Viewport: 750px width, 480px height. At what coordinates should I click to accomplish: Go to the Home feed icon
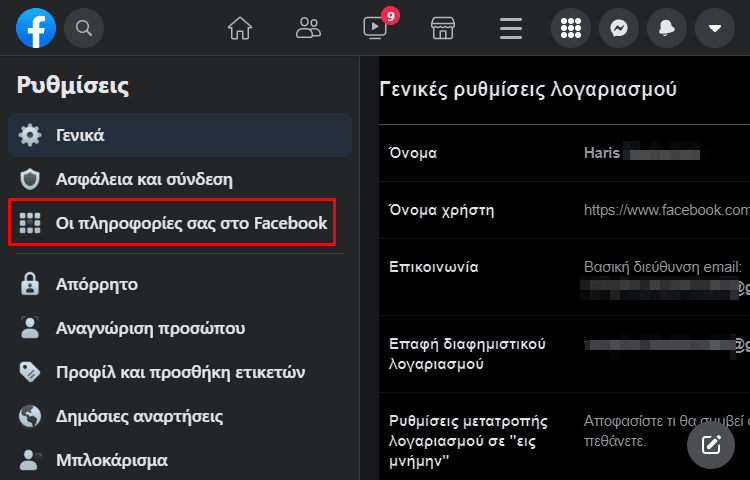tap(240, 28)
